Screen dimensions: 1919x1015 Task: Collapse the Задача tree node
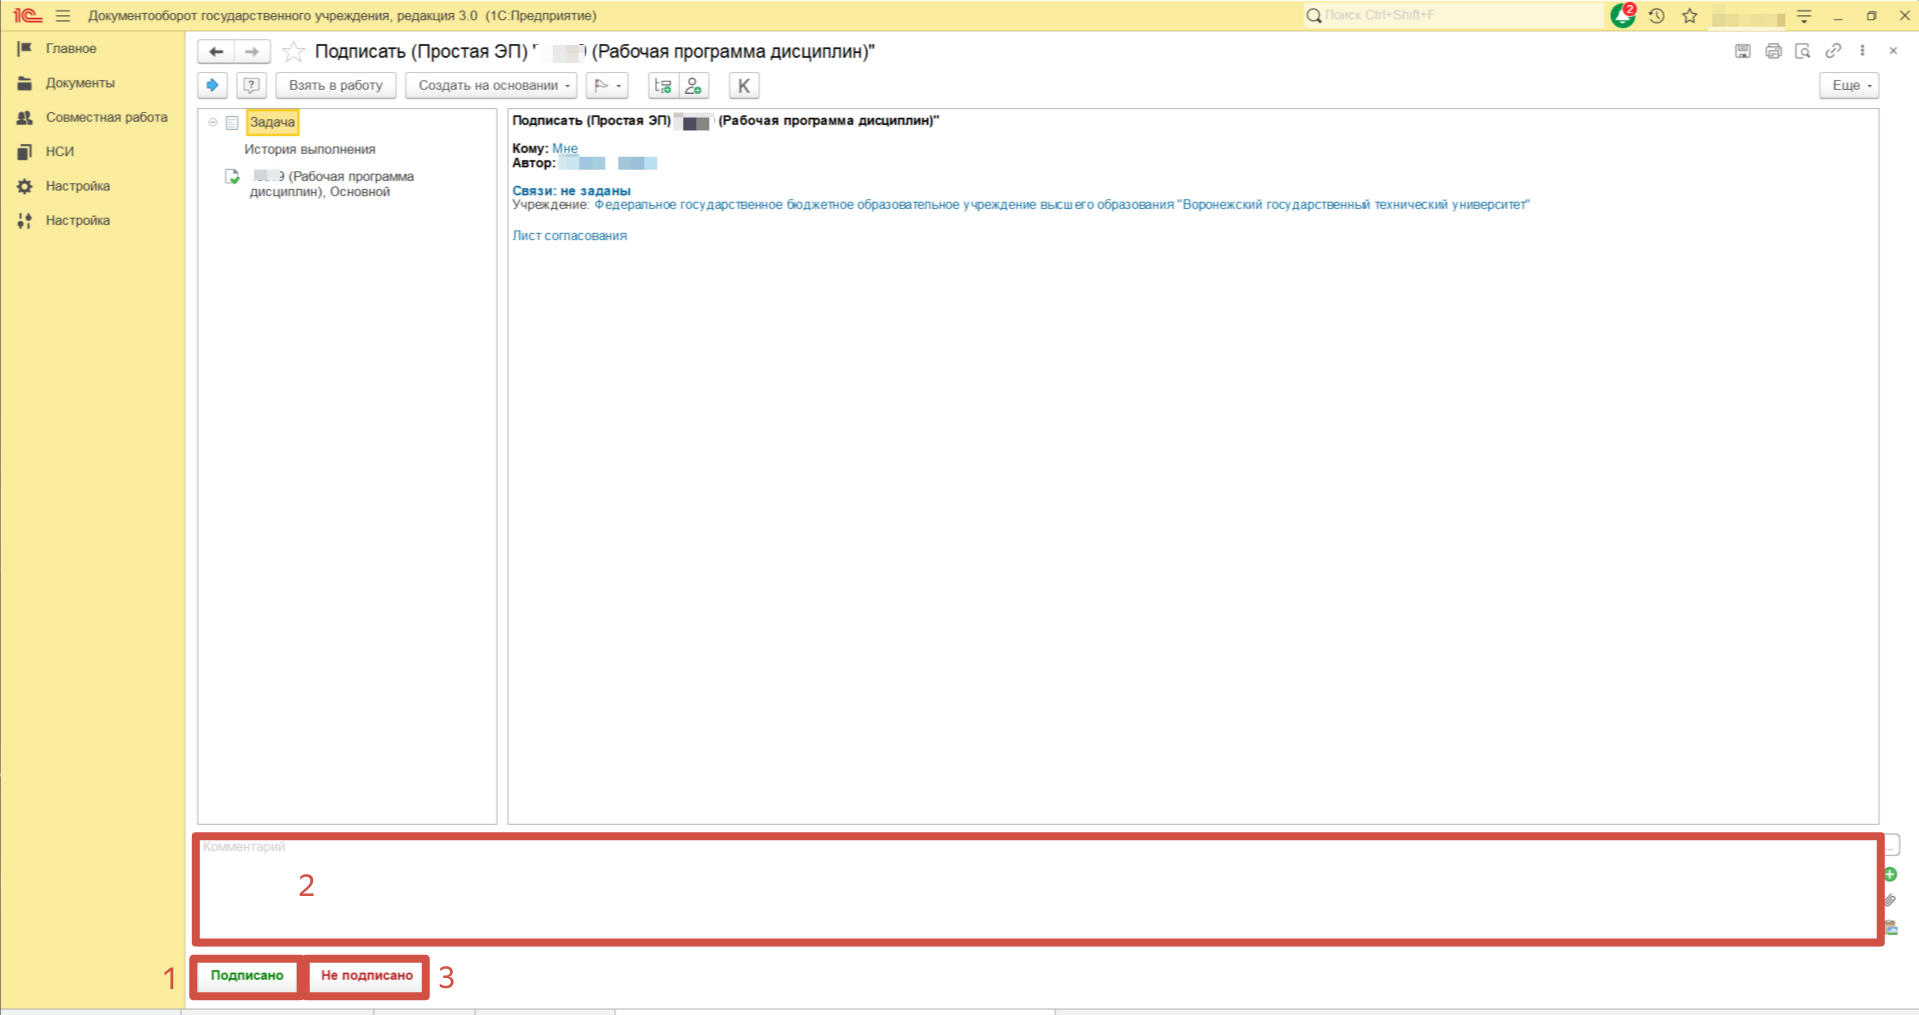[213, 122]
